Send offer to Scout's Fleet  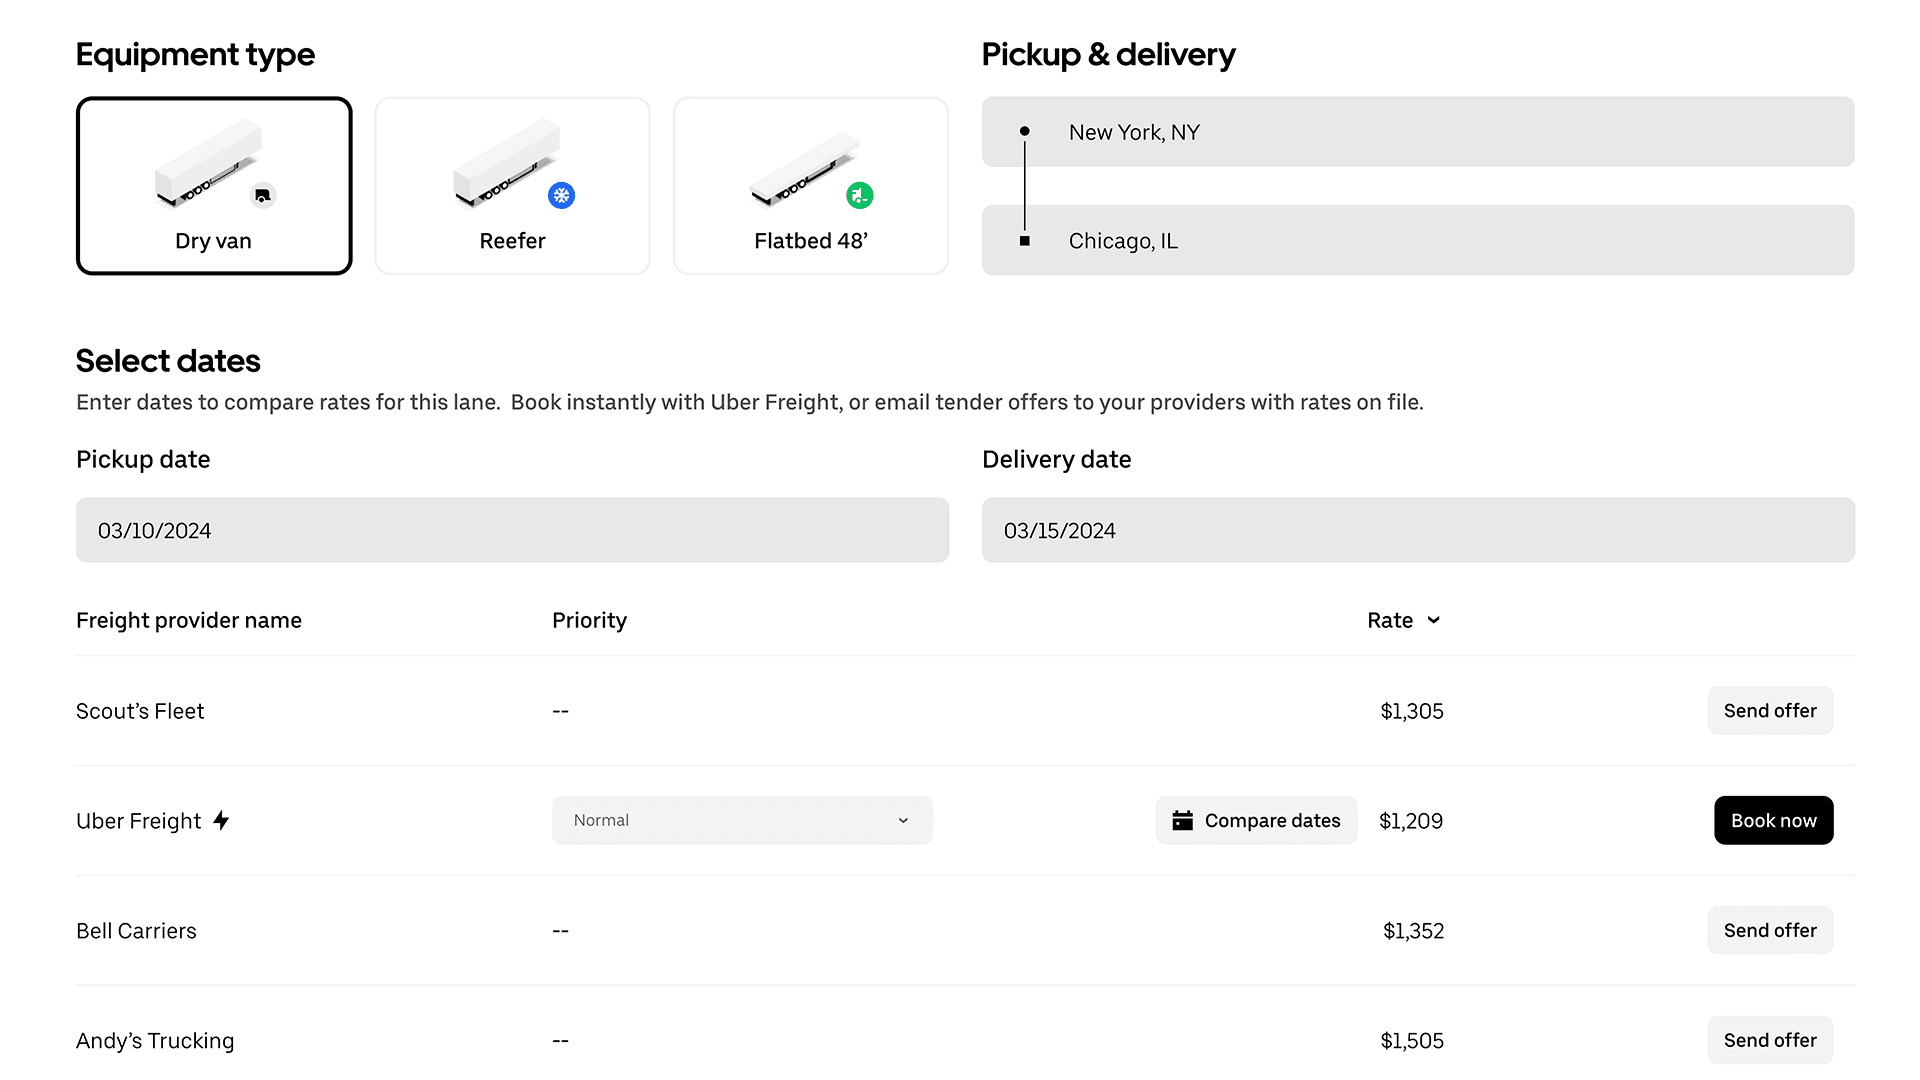point(1769,710)
